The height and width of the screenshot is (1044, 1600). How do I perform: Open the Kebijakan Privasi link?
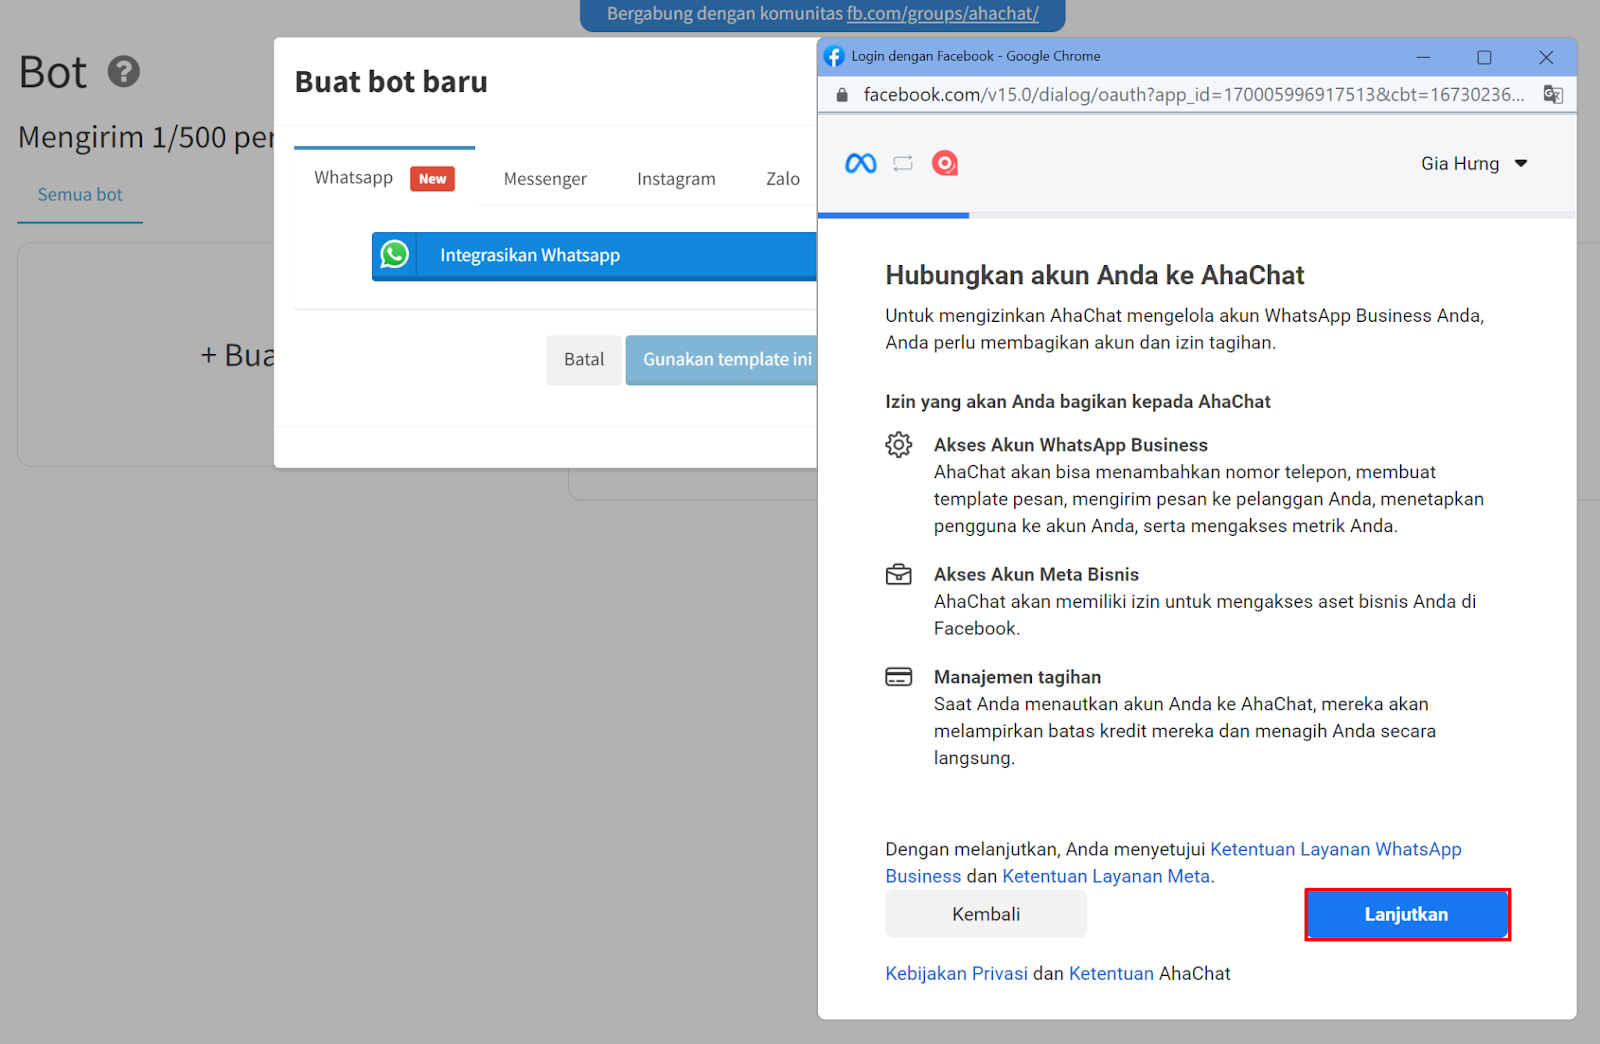pos(956,973)
